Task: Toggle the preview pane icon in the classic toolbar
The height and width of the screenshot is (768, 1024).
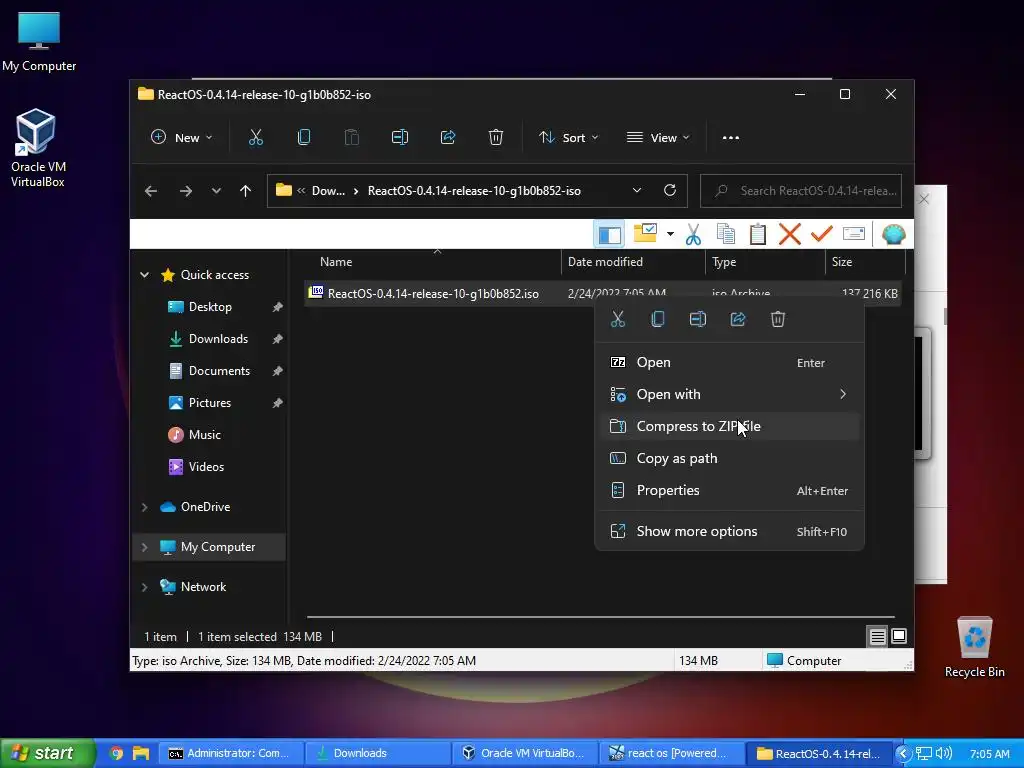Action: pyautogui.click(x=609, y=234)
